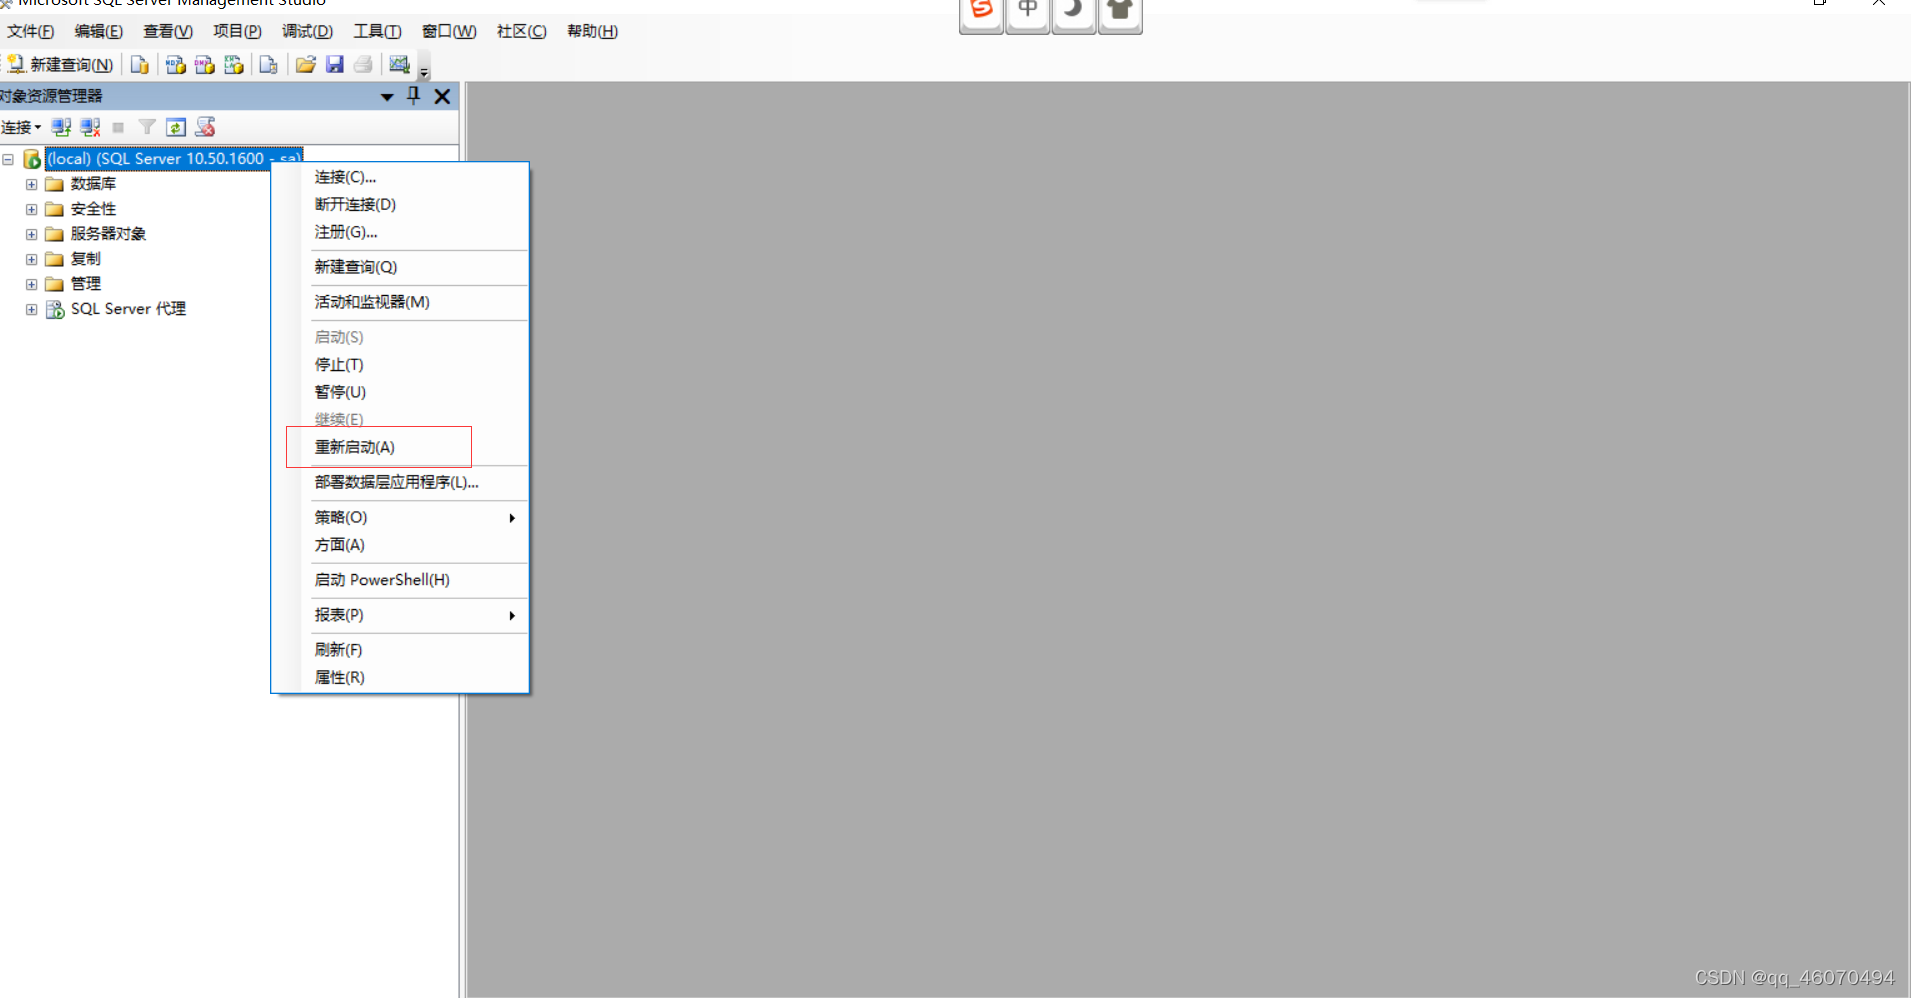Click the Activity Monitor toolbar icon
Image resolution: width=1911 pixels, height=998 pixels.
pos(399,65)
